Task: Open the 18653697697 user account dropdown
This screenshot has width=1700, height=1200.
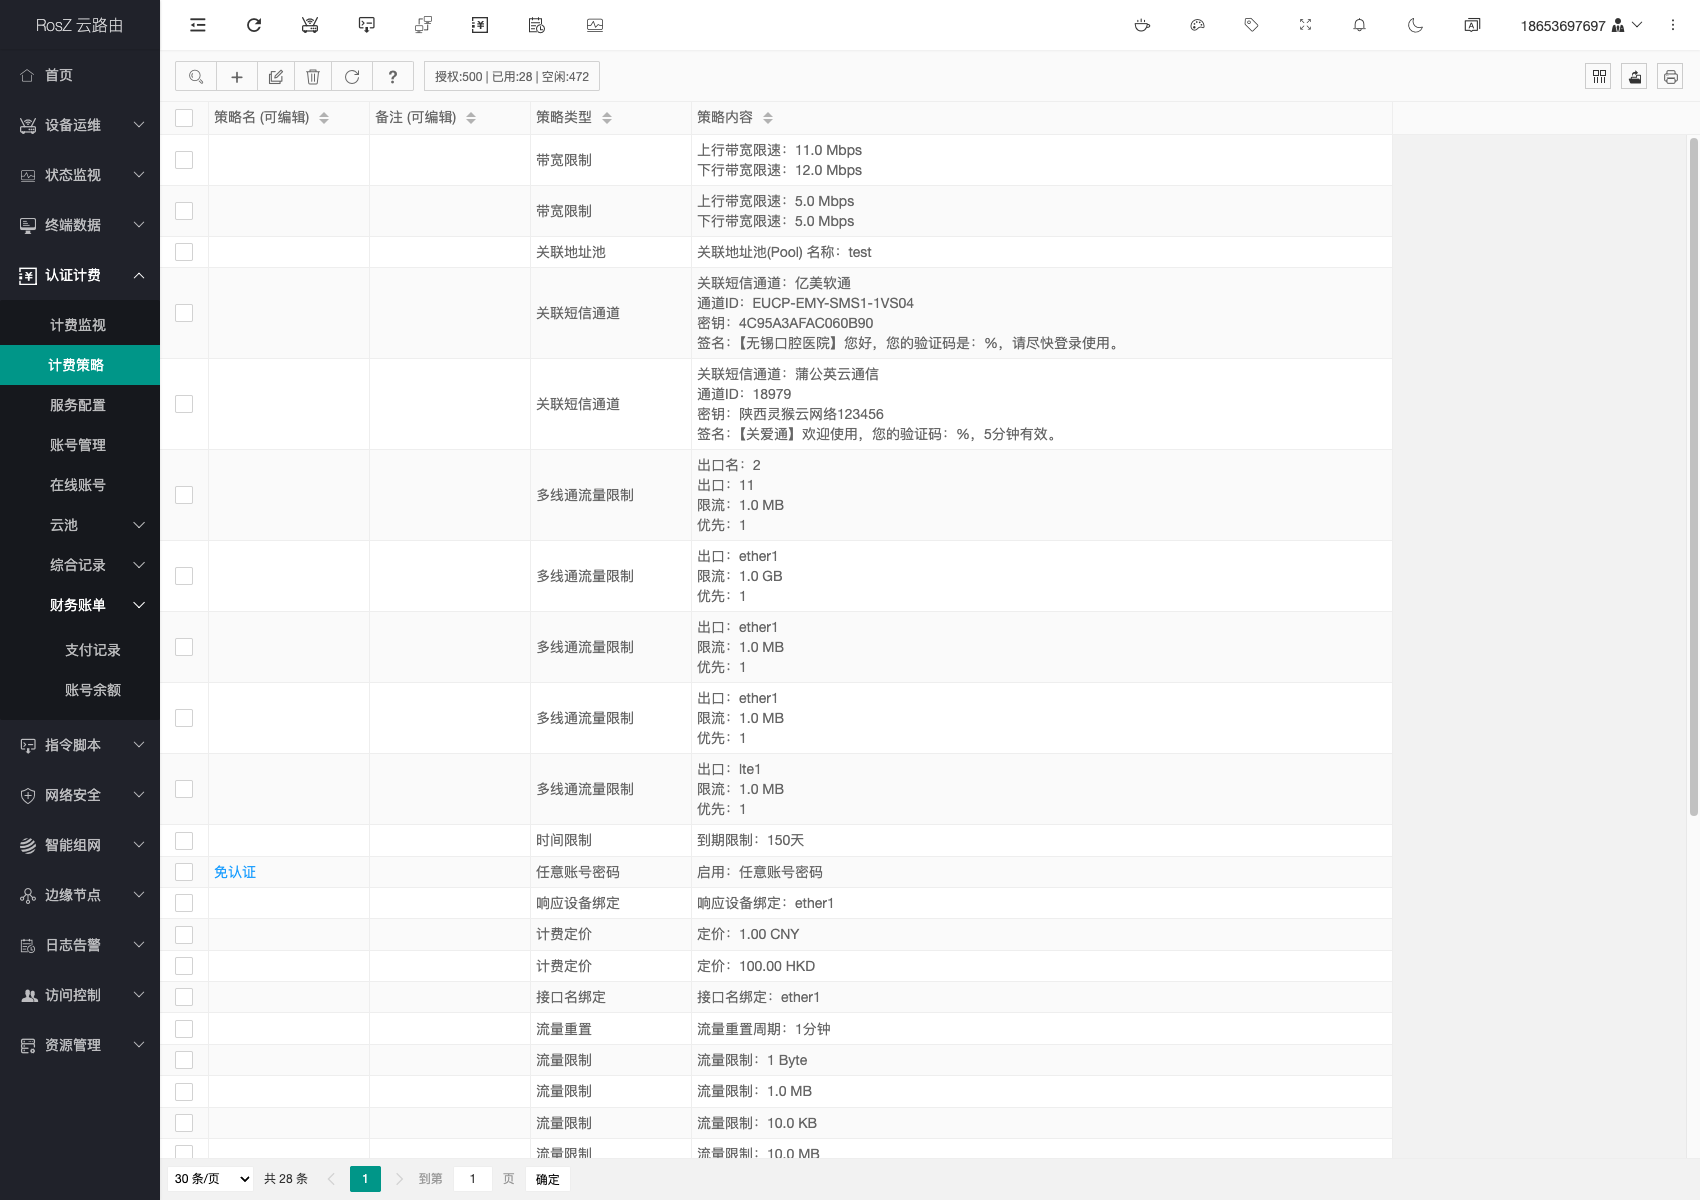Action: (x=1580, y=25)
